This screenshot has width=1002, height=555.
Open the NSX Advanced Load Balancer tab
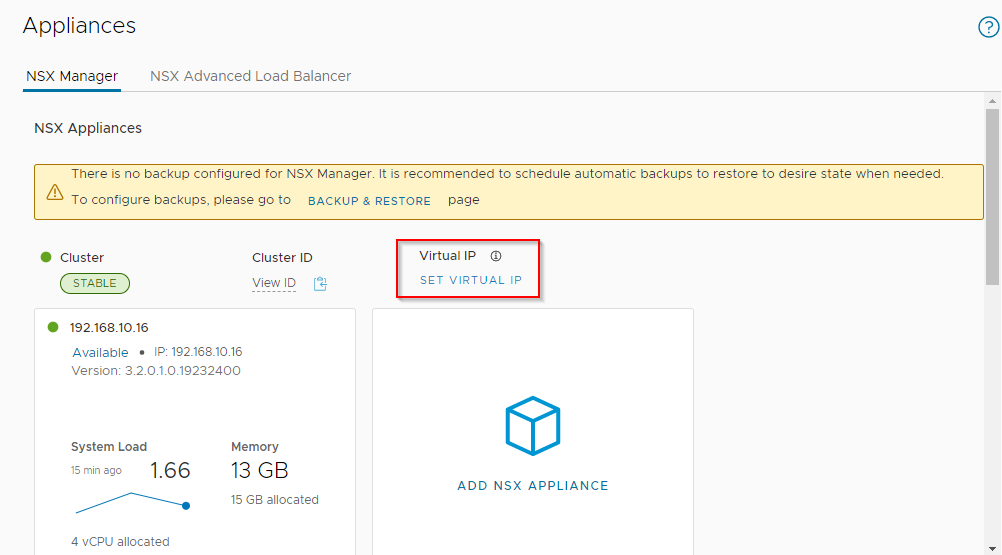click(x=250, y=76)
